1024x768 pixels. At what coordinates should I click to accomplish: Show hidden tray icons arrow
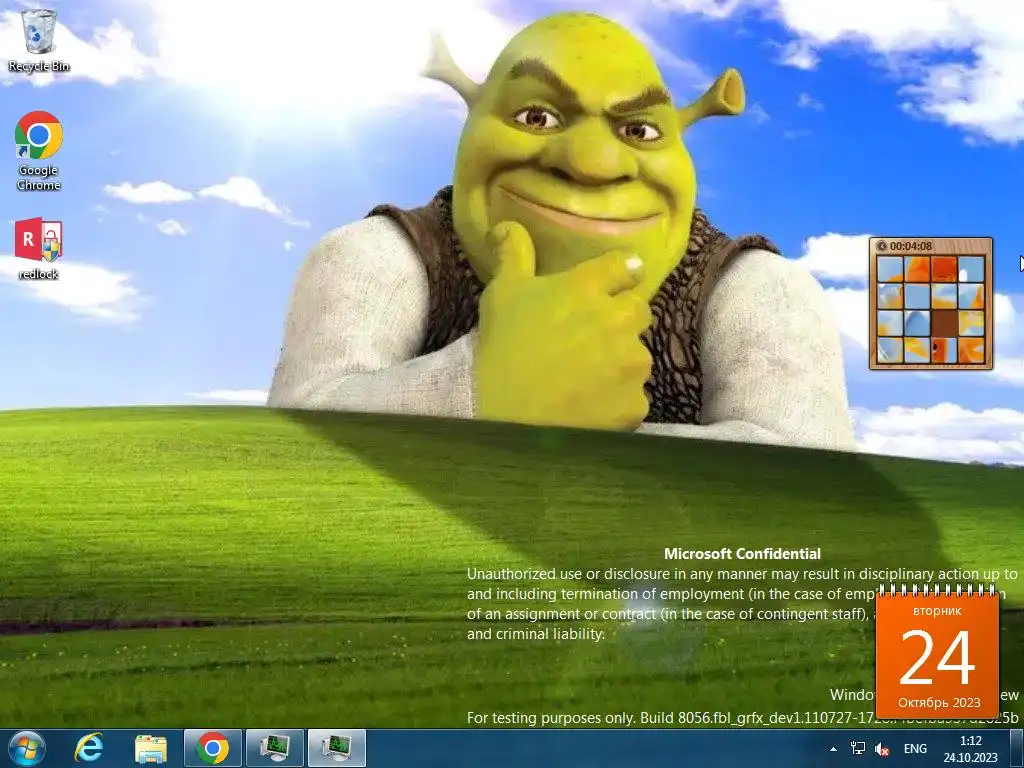pyautogui.click(x=833, y=749)
